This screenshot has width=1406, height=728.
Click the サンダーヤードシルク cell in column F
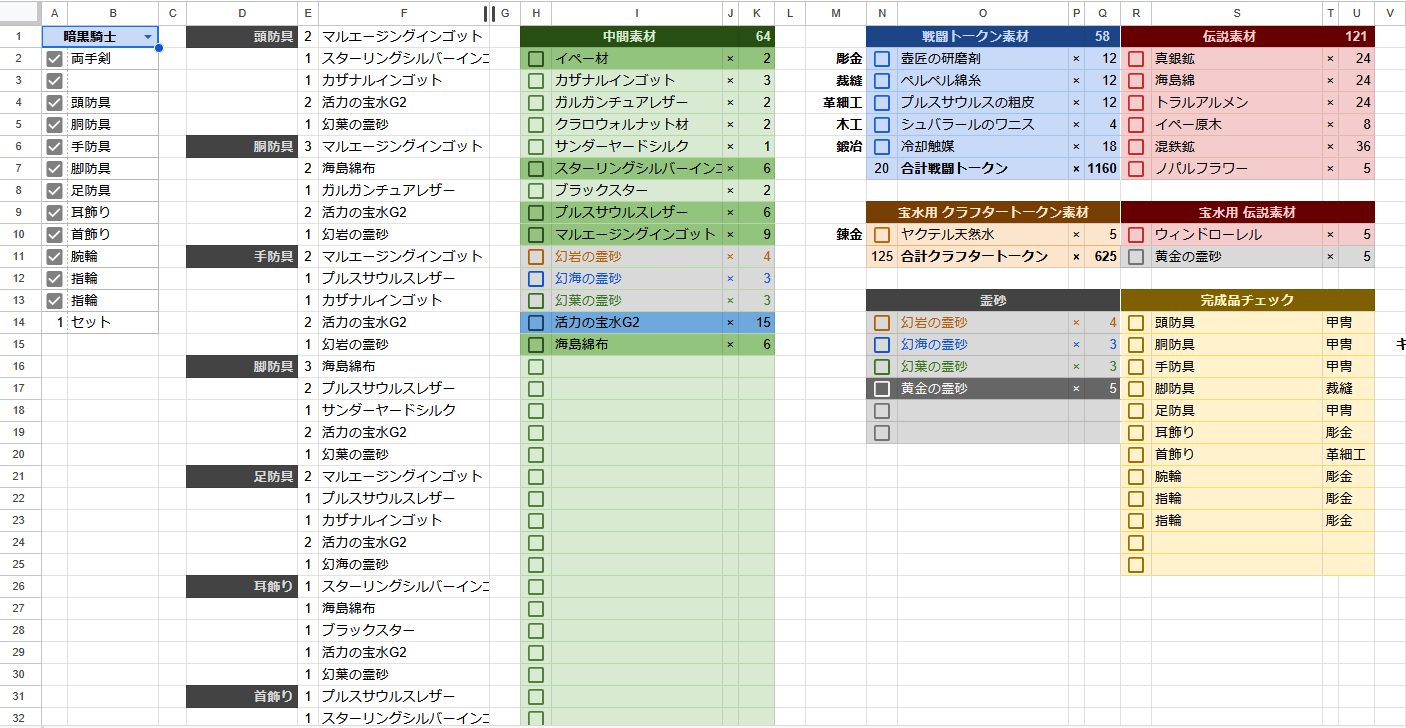(x=404, y=411)
